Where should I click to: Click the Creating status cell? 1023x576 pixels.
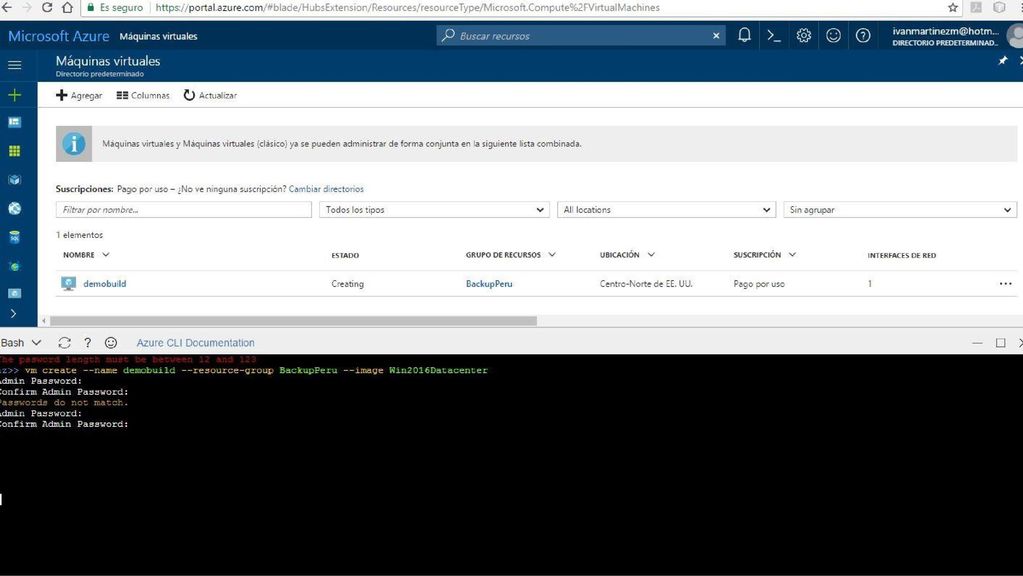coord(347,284)
